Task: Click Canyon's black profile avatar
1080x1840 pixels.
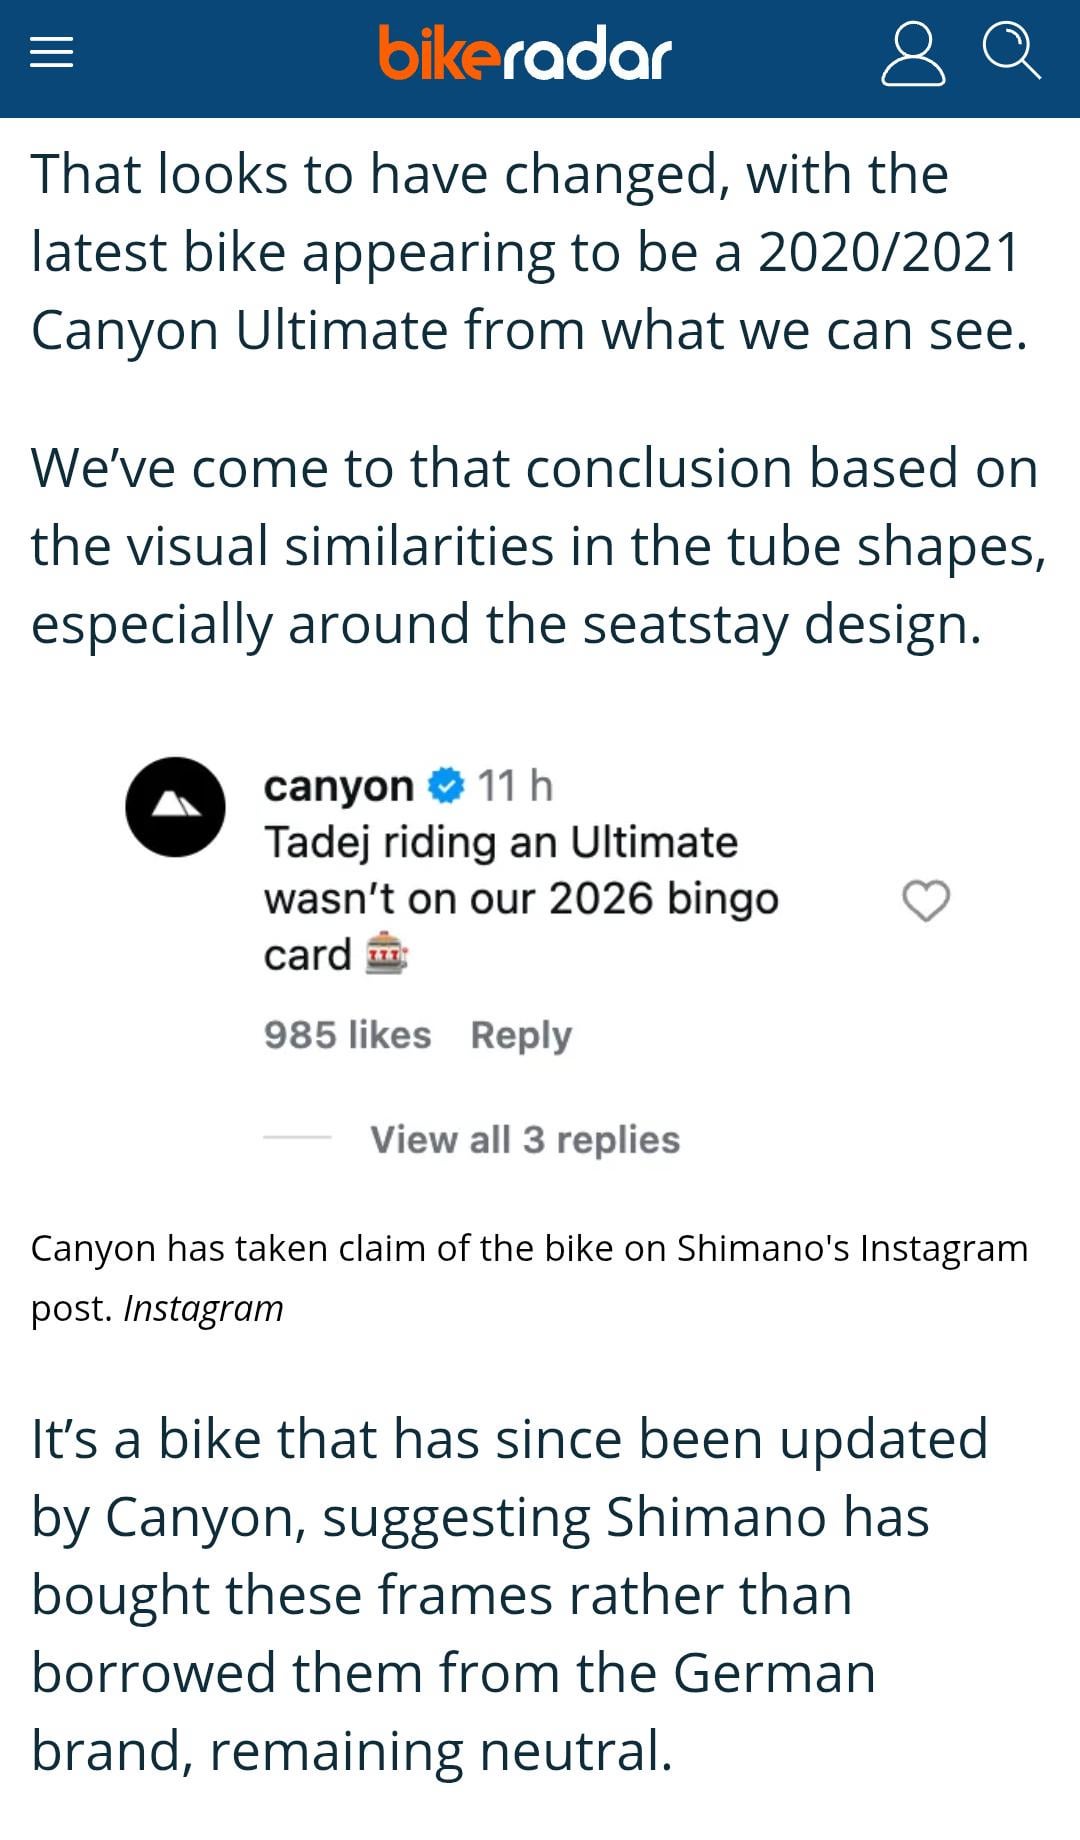Action: tap(175, 807)
